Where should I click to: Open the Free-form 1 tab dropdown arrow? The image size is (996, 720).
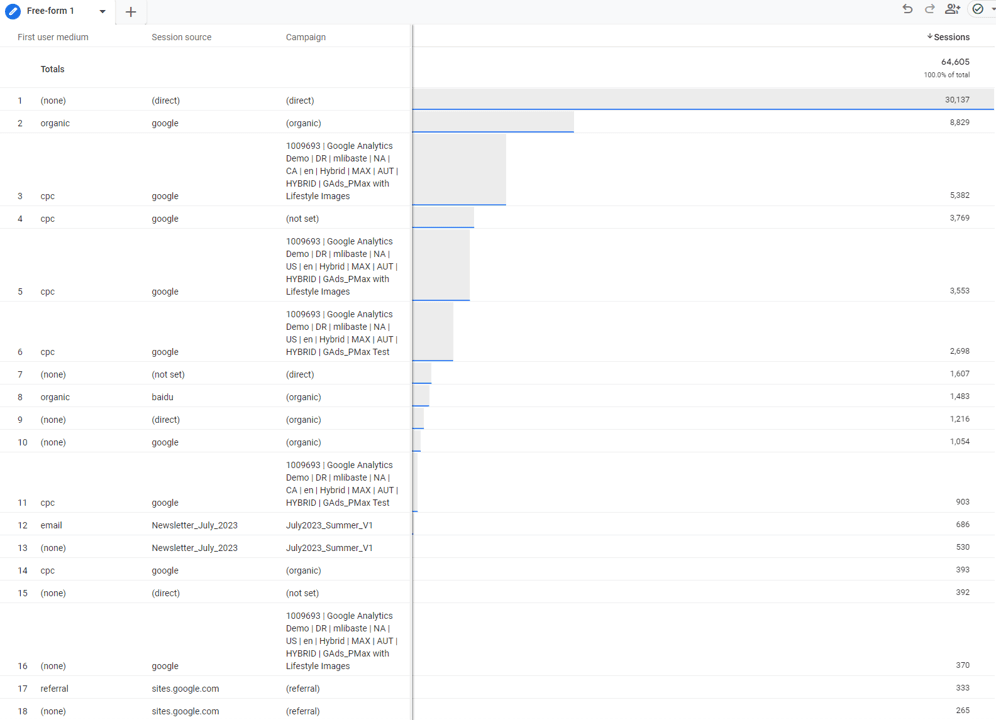tap(102, 12)
